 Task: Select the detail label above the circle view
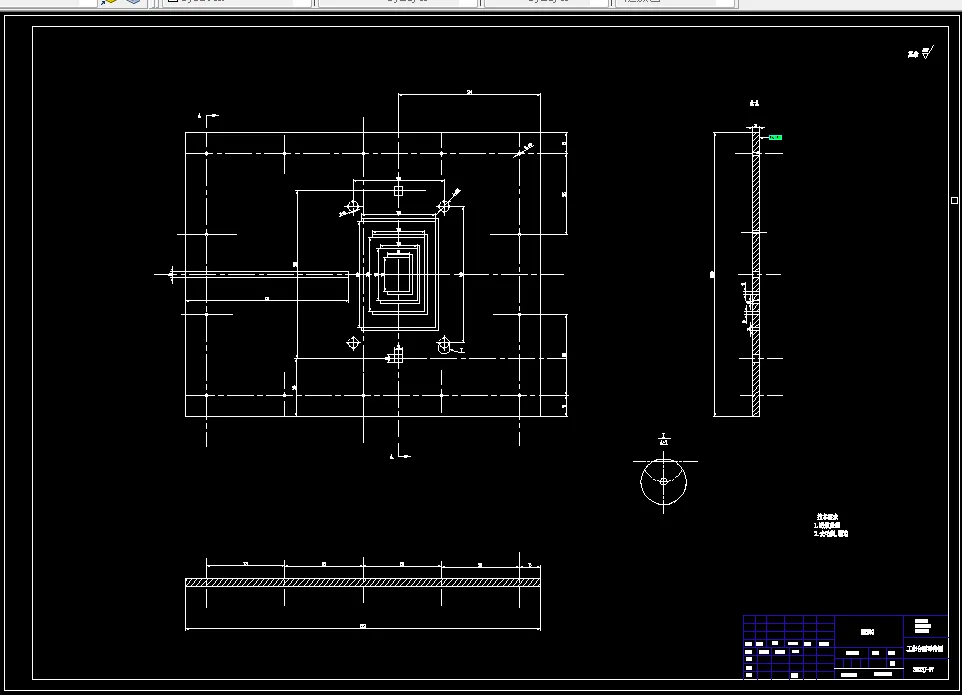point(664,439)
